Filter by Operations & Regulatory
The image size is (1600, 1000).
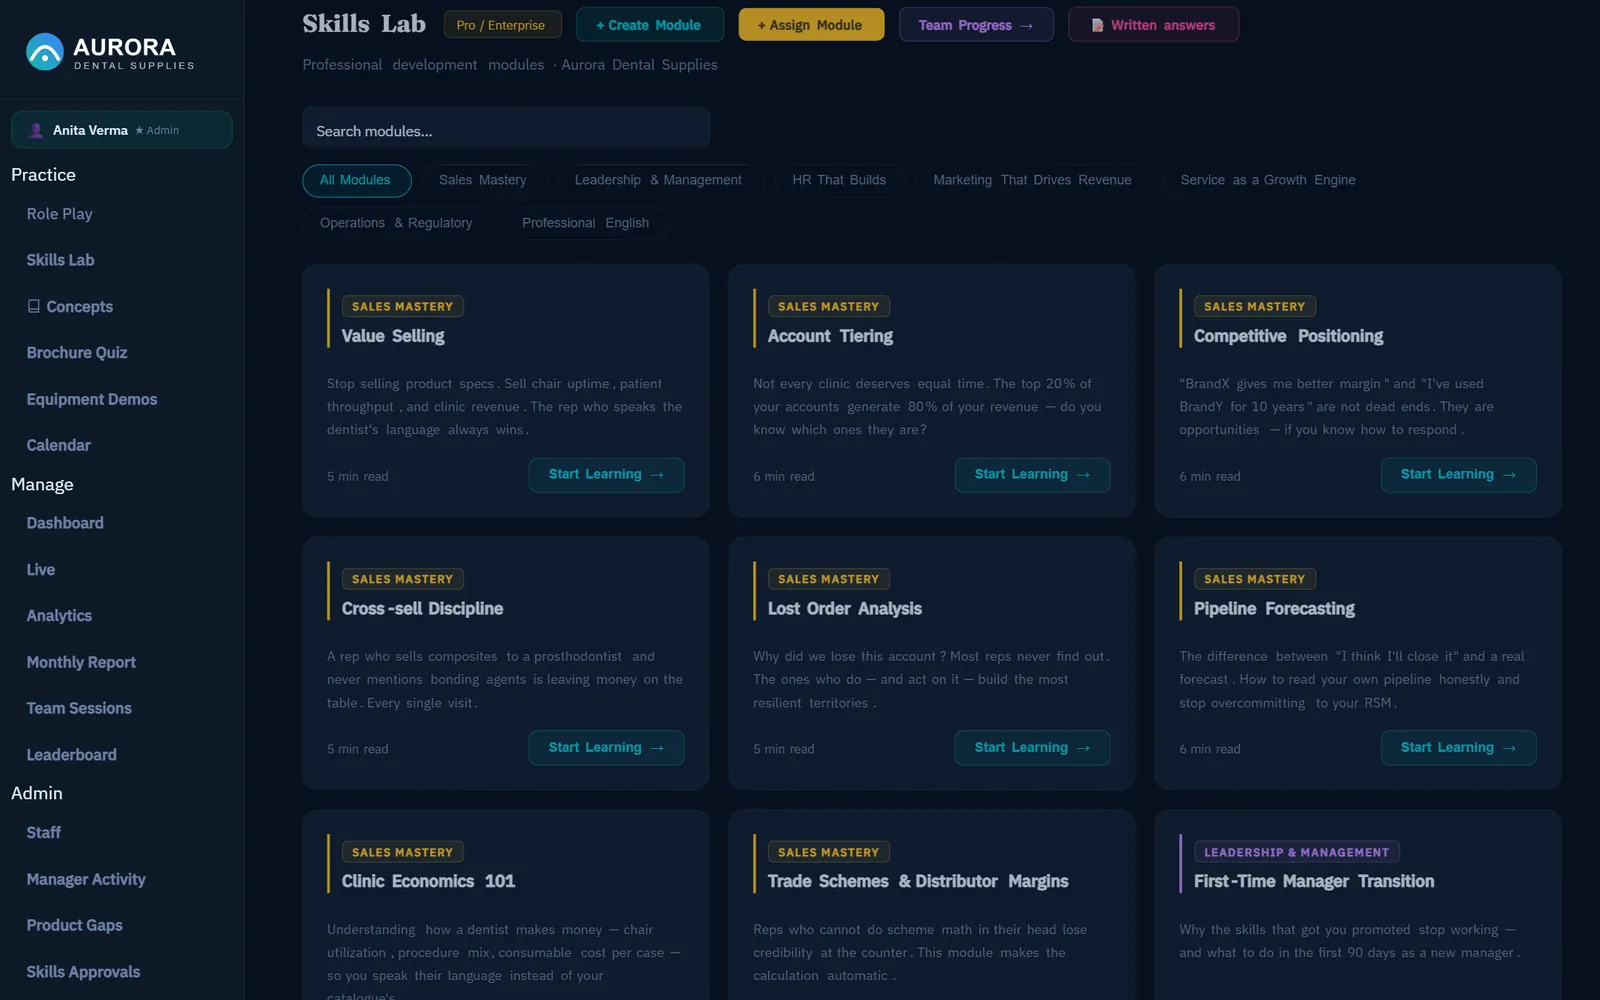point(396,223)
